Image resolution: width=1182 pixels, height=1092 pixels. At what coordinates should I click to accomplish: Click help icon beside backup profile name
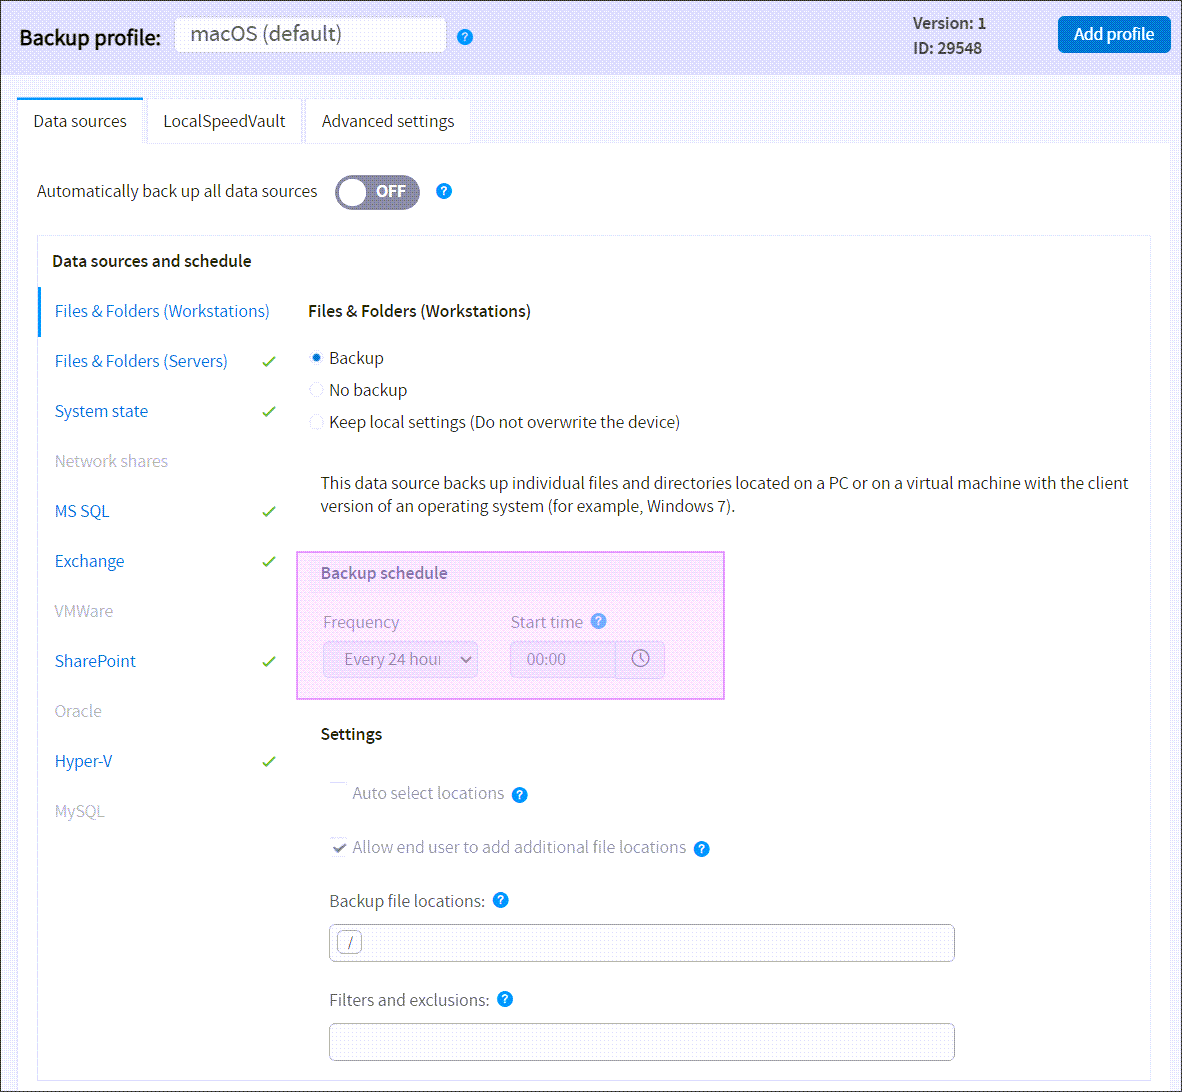(465, 37)
